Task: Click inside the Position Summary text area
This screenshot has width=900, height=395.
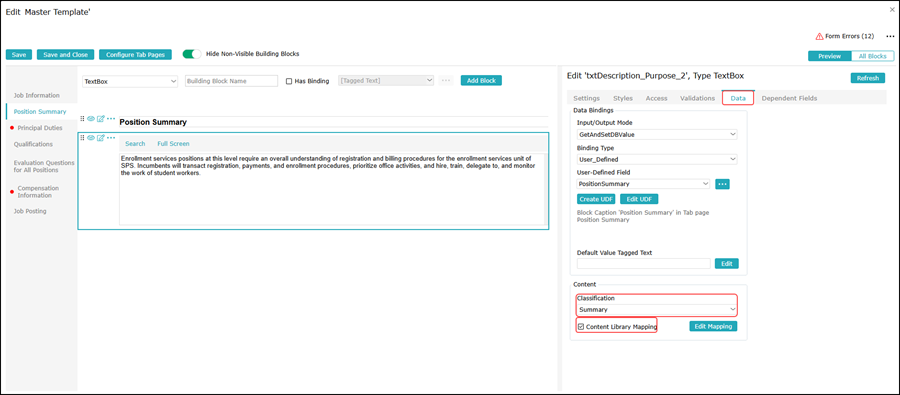Action: (x=332, y=189)
